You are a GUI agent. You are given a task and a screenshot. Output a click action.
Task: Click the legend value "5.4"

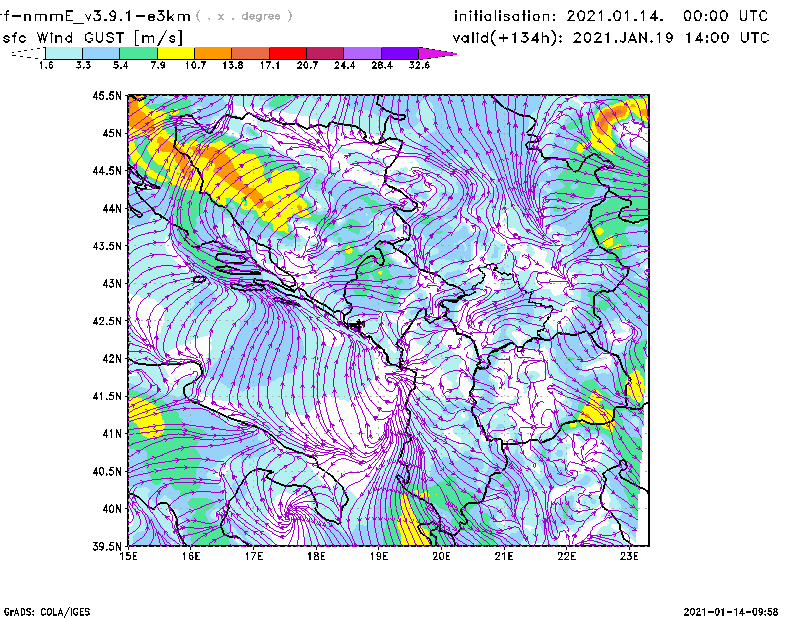[x=120, y=65]
